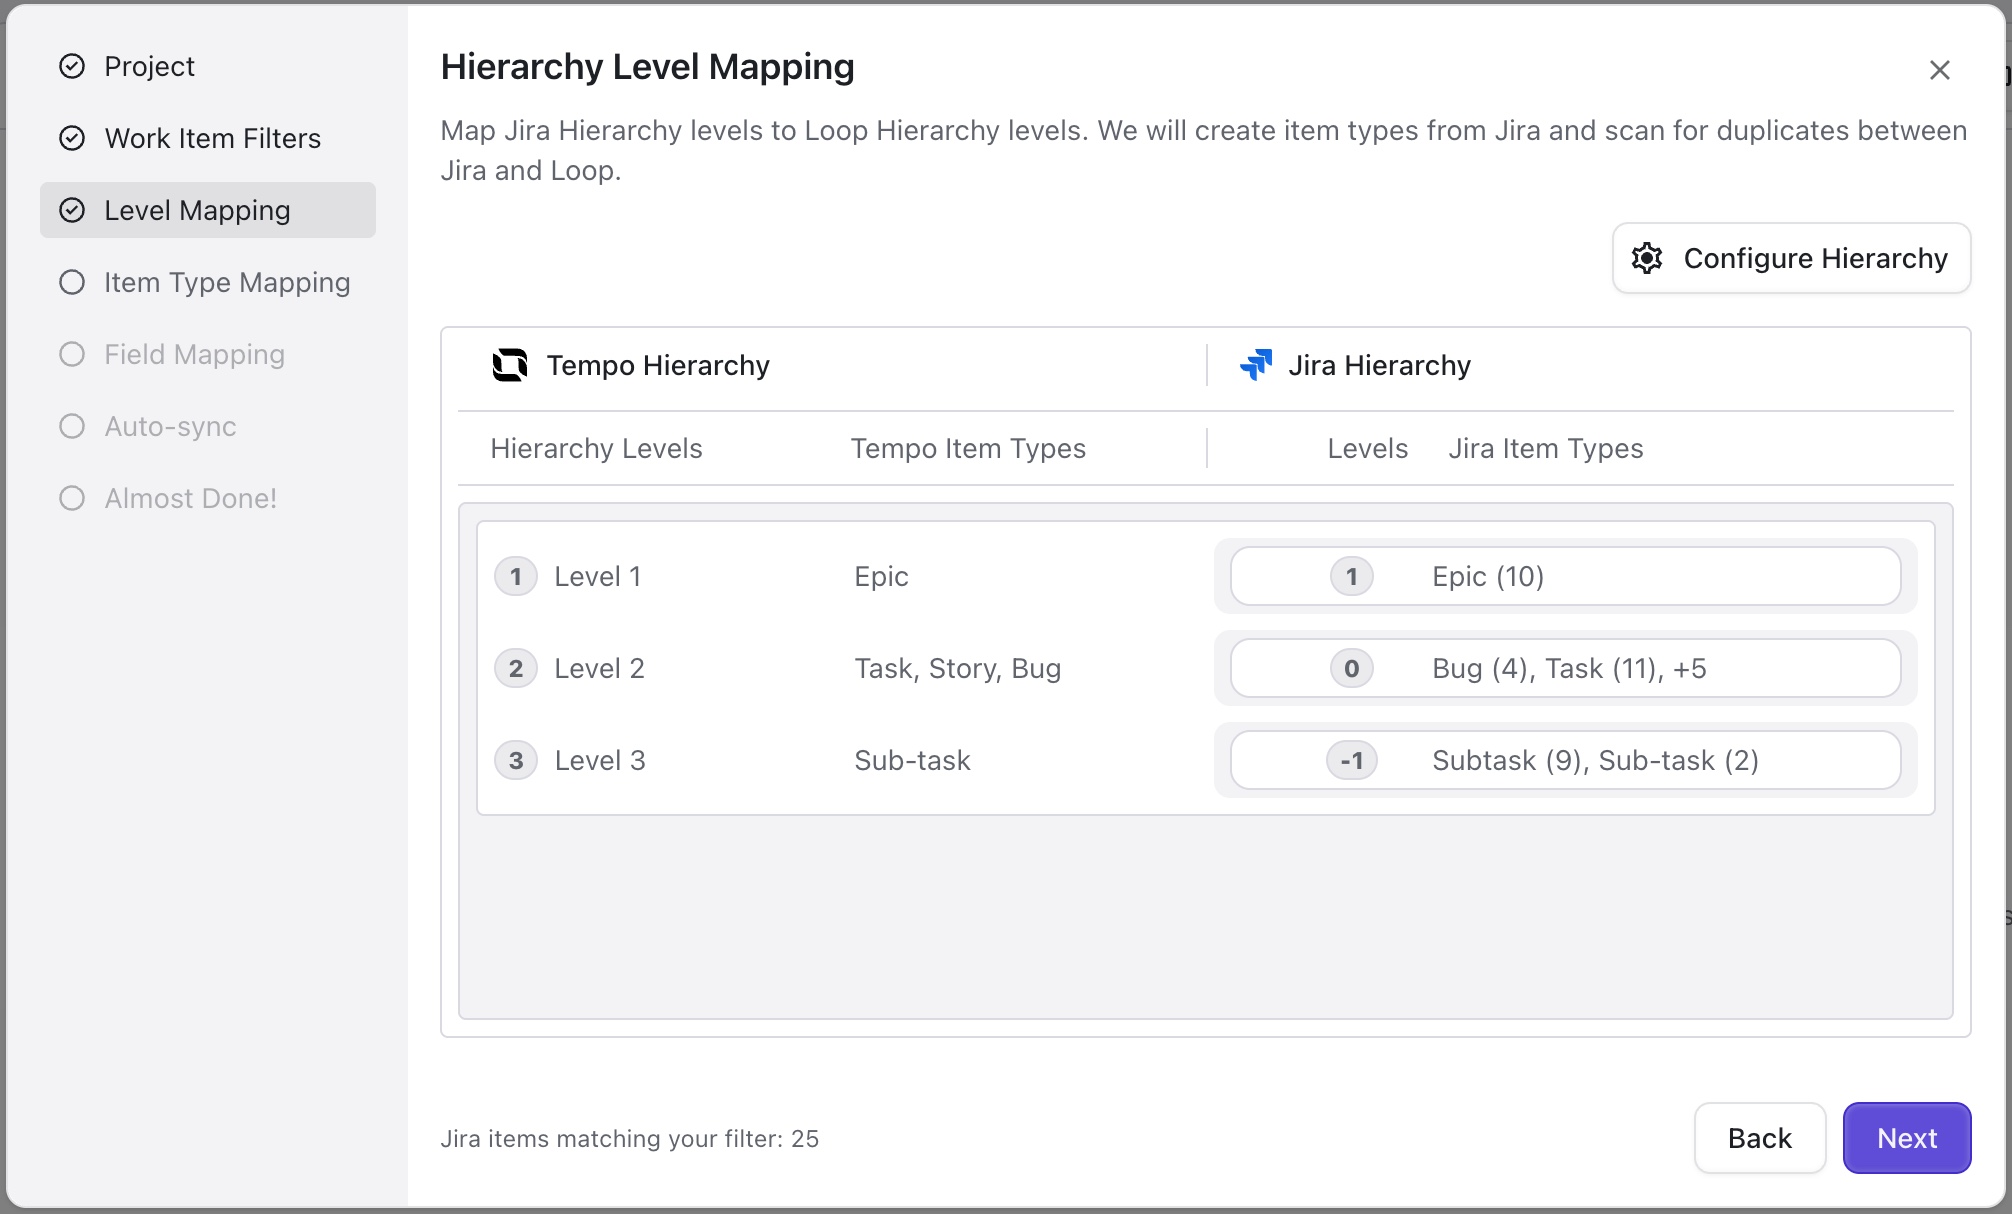Open the Project step

[208, 66]
